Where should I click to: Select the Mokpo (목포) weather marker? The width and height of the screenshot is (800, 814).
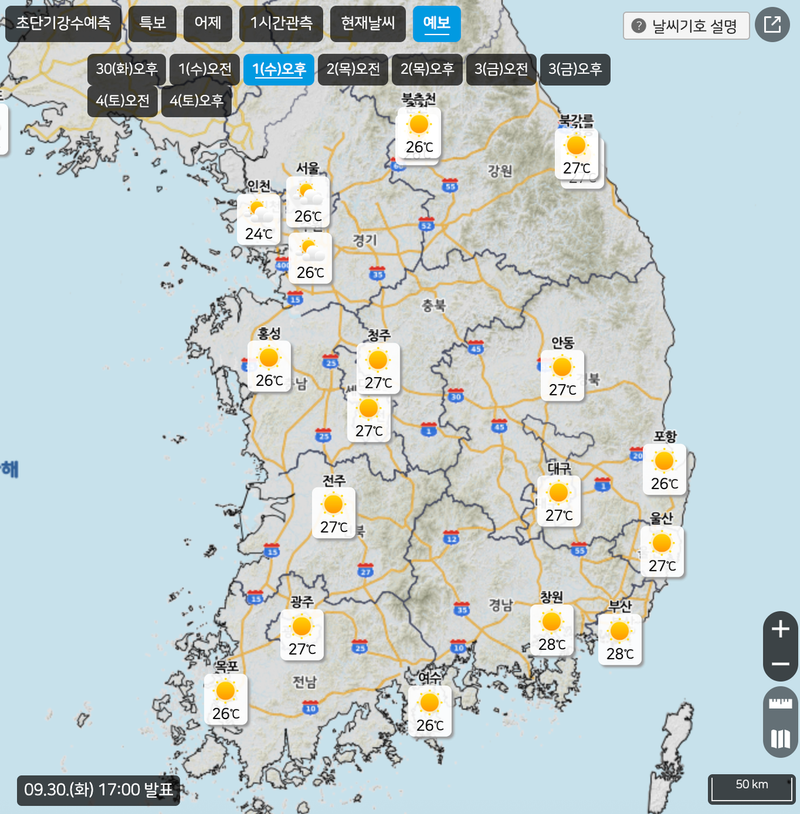point(226,691)
